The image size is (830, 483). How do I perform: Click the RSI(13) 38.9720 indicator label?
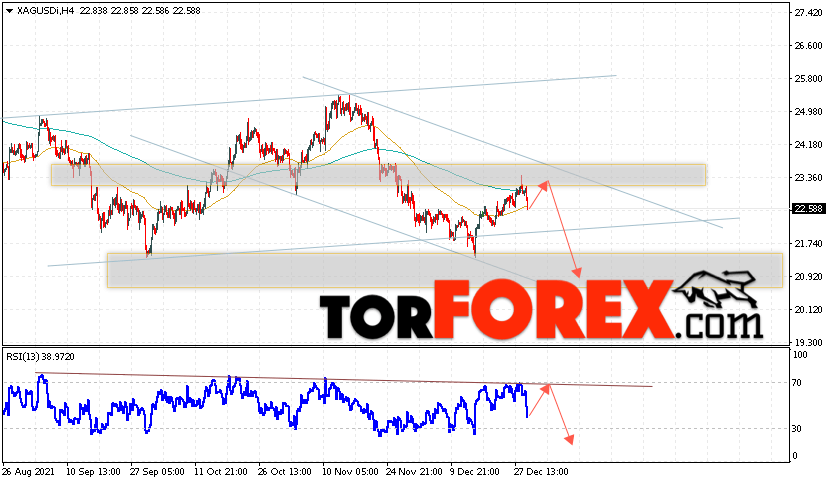click(x=40, y=357)
